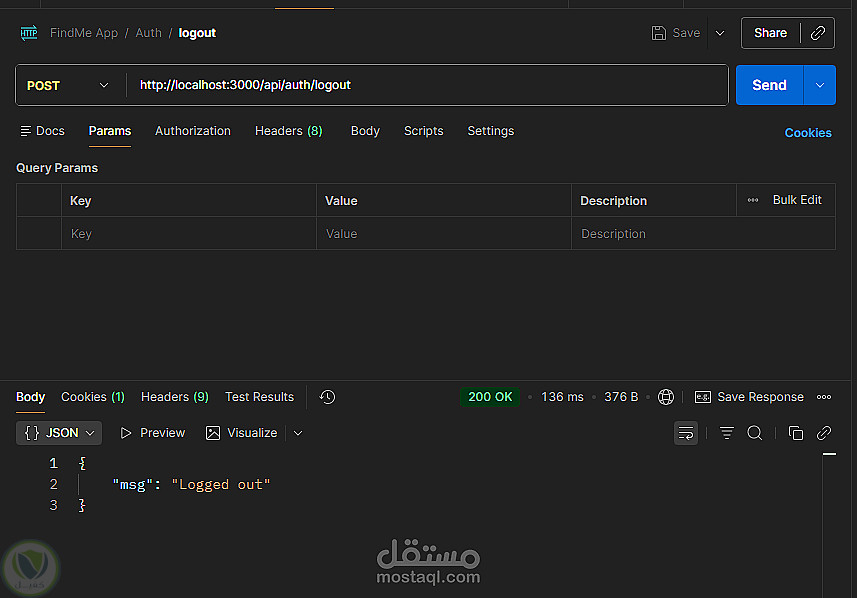The width and height of the screenshot is (857, 598).
Task: Open response more options ellipsis
Action: coord(824,397)
